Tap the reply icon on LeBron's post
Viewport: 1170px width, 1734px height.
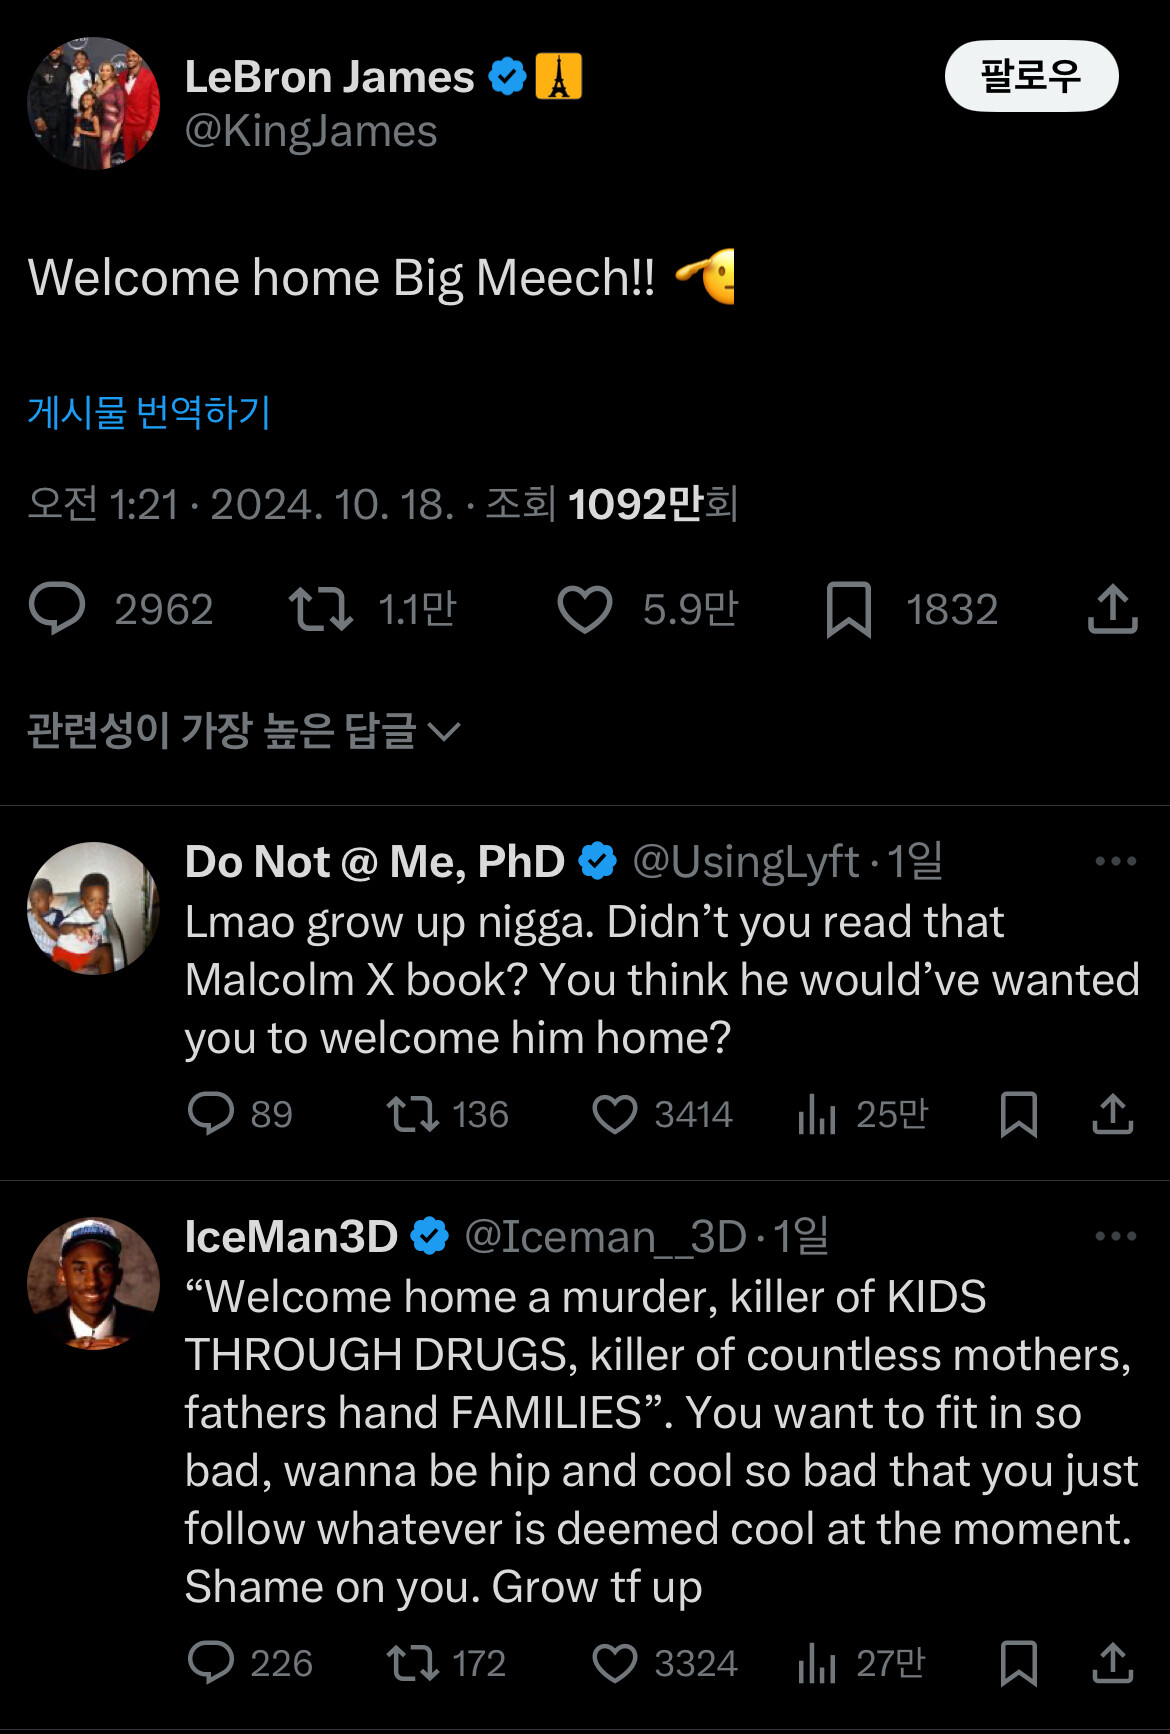[x=57, y=609]
